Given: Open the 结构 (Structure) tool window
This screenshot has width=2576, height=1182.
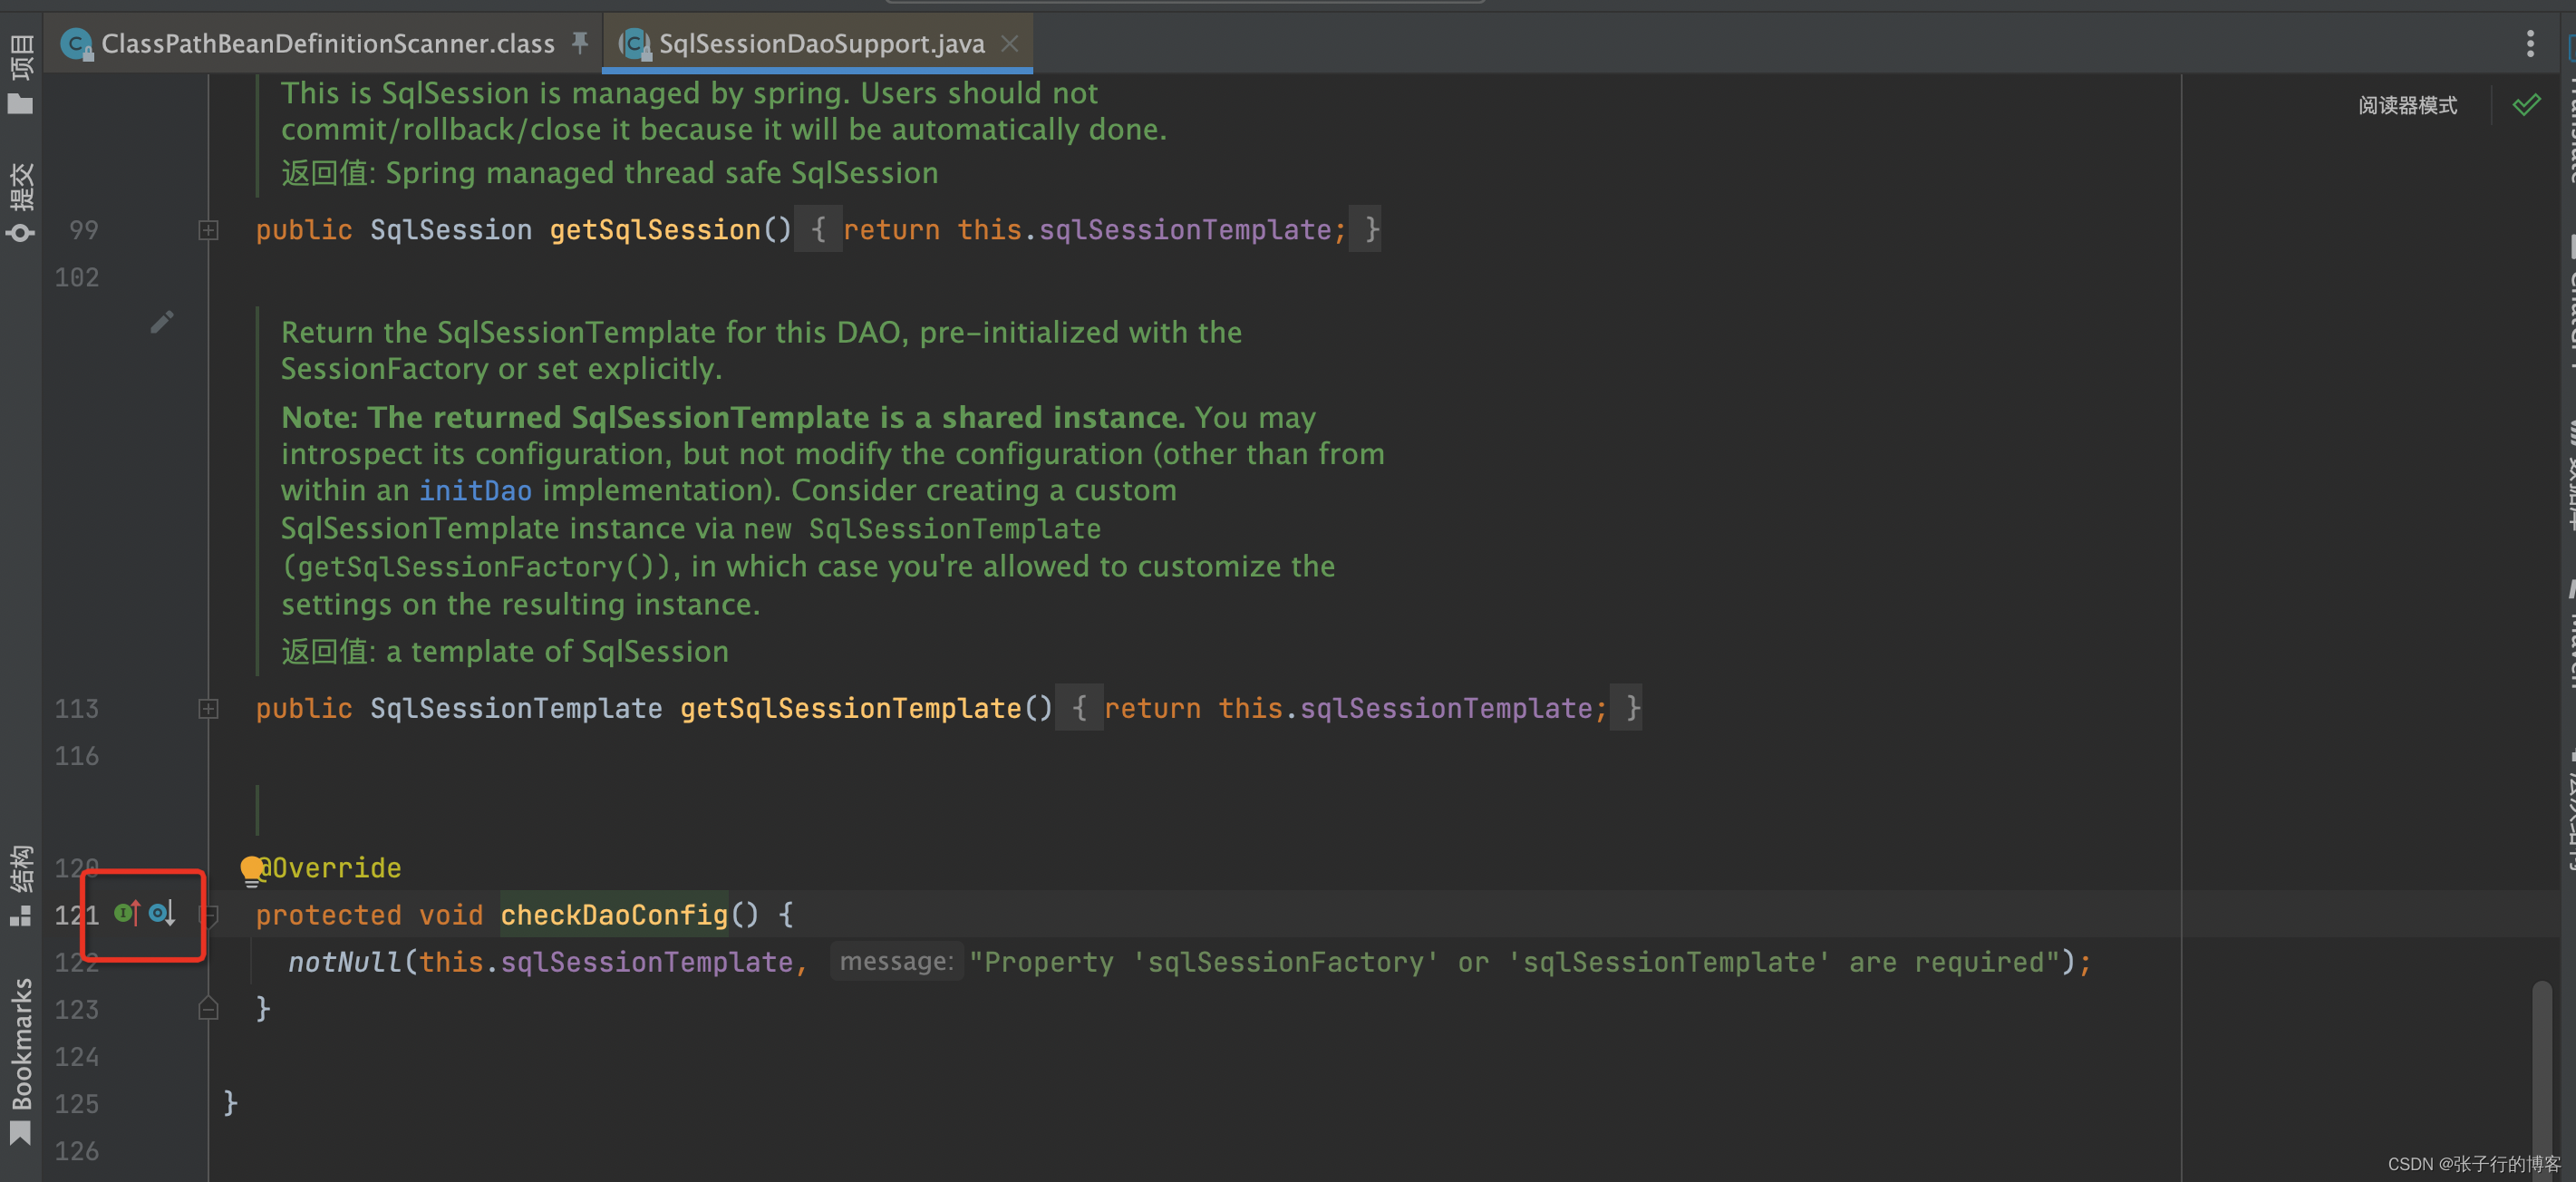Looking at the screenshot, I should (21, 885).
